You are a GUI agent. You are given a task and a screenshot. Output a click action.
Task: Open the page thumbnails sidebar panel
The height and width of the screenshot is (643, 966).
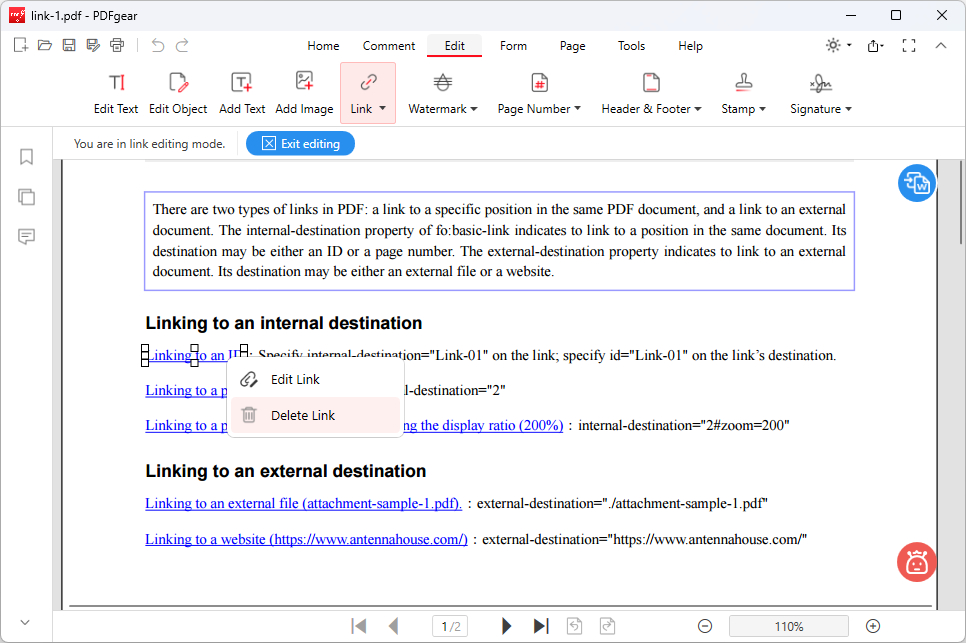point(26,197)
